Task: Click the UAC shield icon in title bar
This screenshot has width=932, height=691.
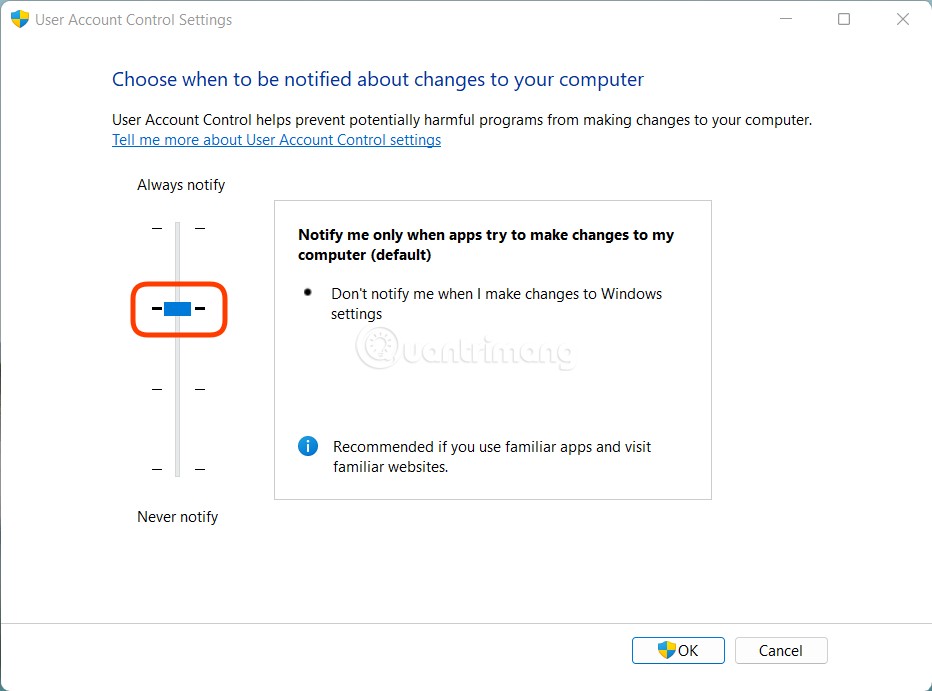Action: 20,19
